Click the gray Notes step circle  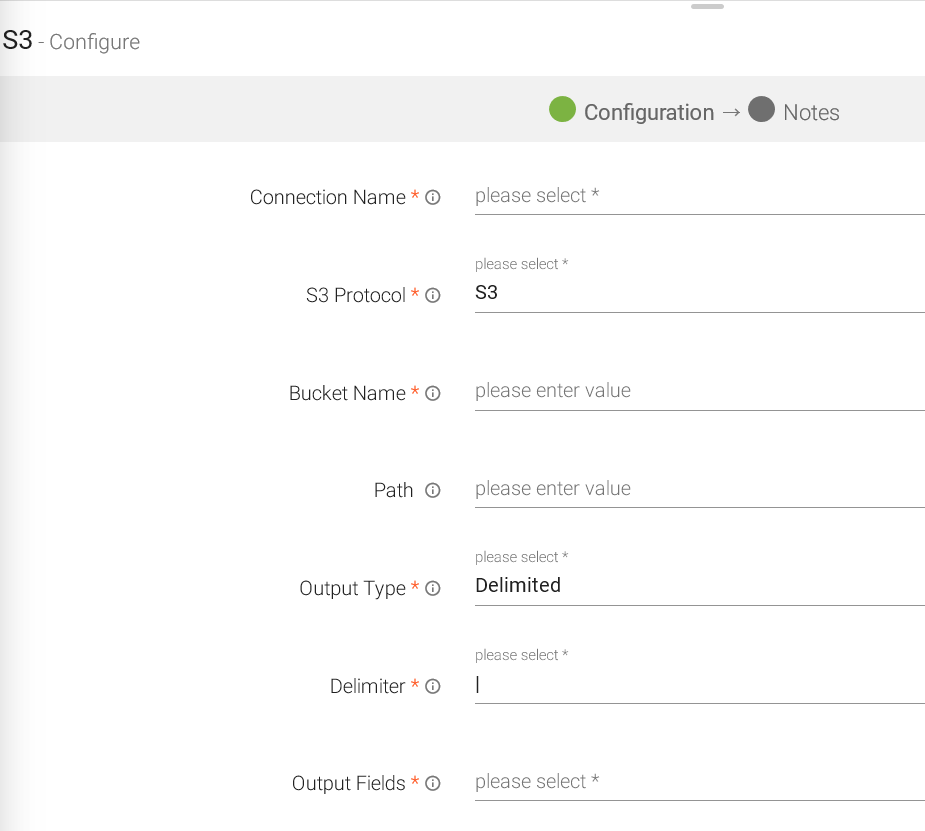click(761, 110)
